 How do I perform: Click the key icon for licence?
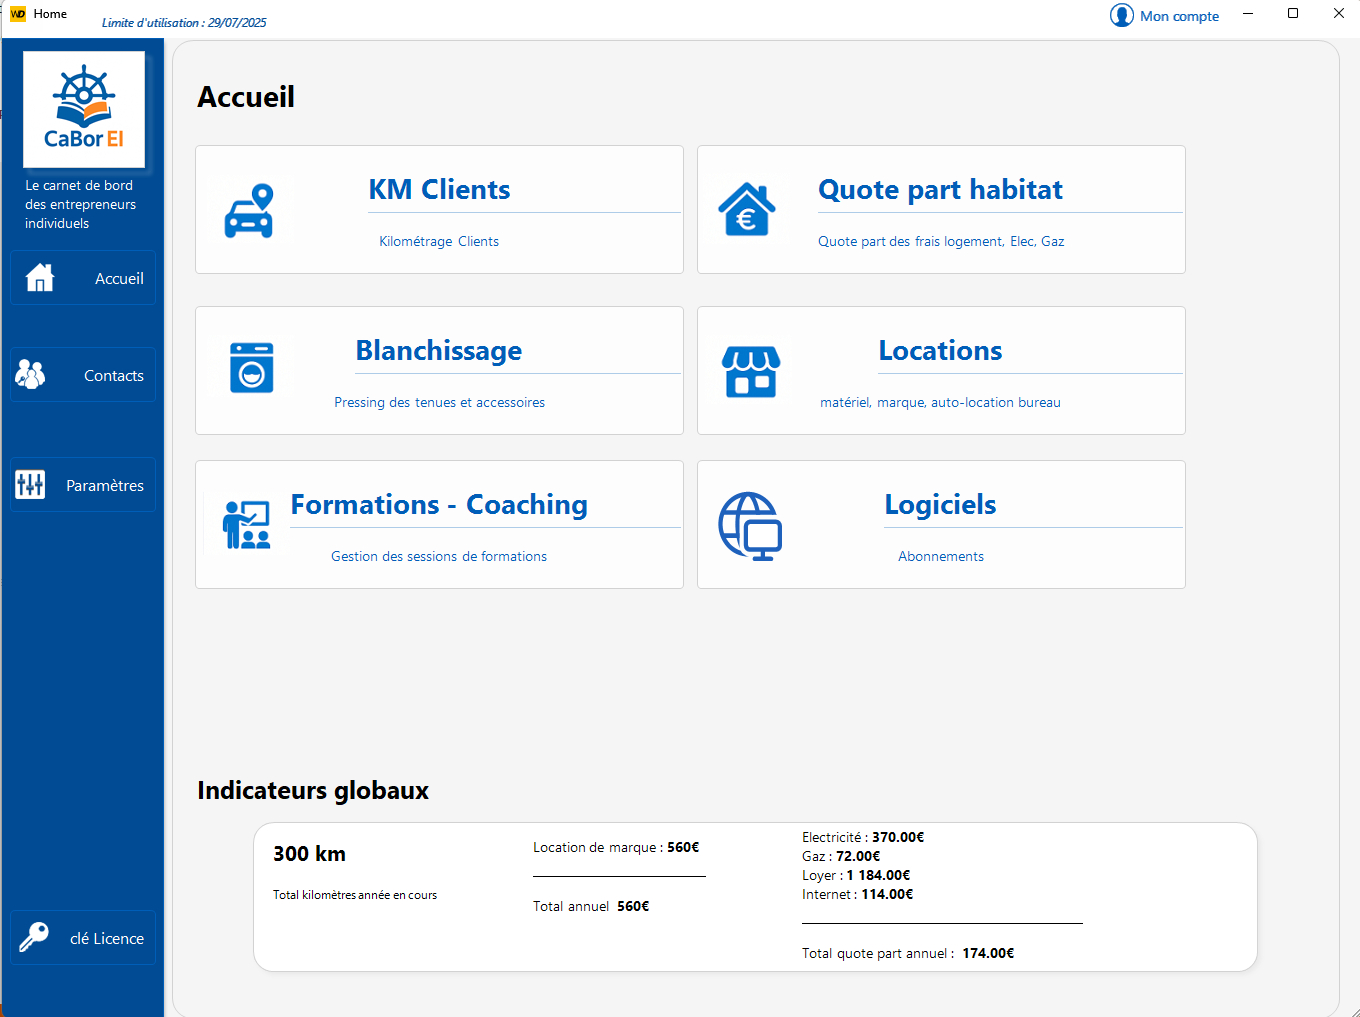[x=33, y=937]
